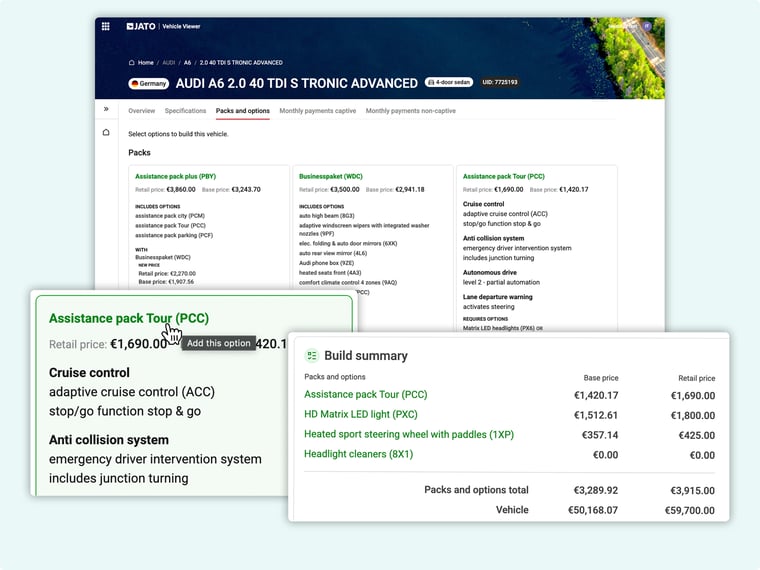Click enlarged Assistance pack Tour (PCC) heading
760x570 pixels.
[129, 318]
